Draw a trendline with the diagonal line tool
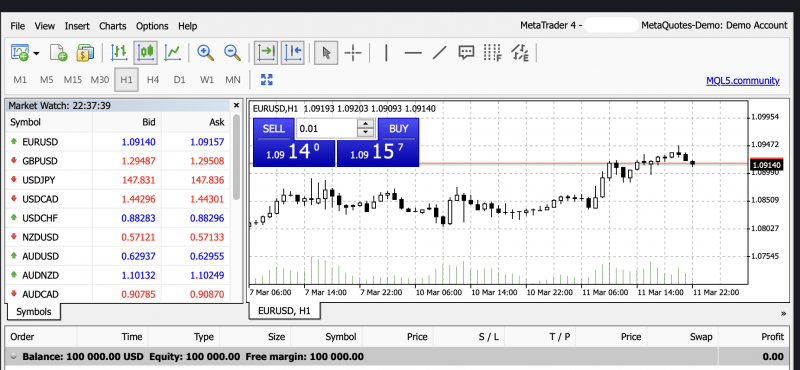This screenshot has height=370, width=800. tap(440, 53)
